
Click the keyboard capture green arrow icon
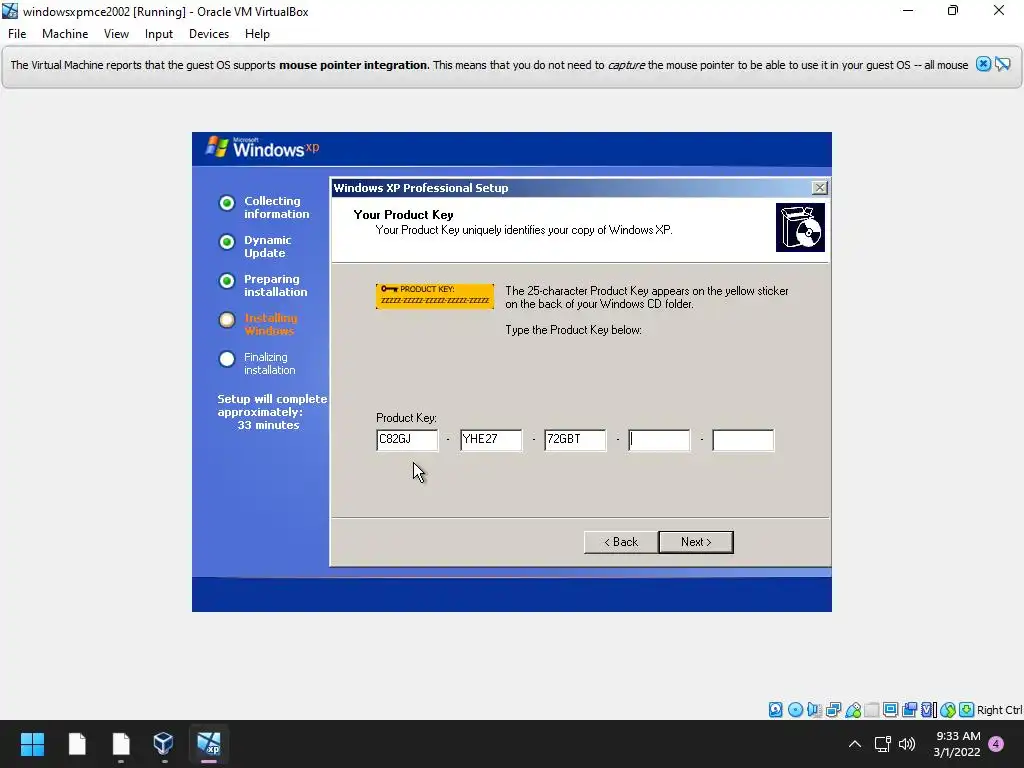pyautogui.click(x=967, y=709)
